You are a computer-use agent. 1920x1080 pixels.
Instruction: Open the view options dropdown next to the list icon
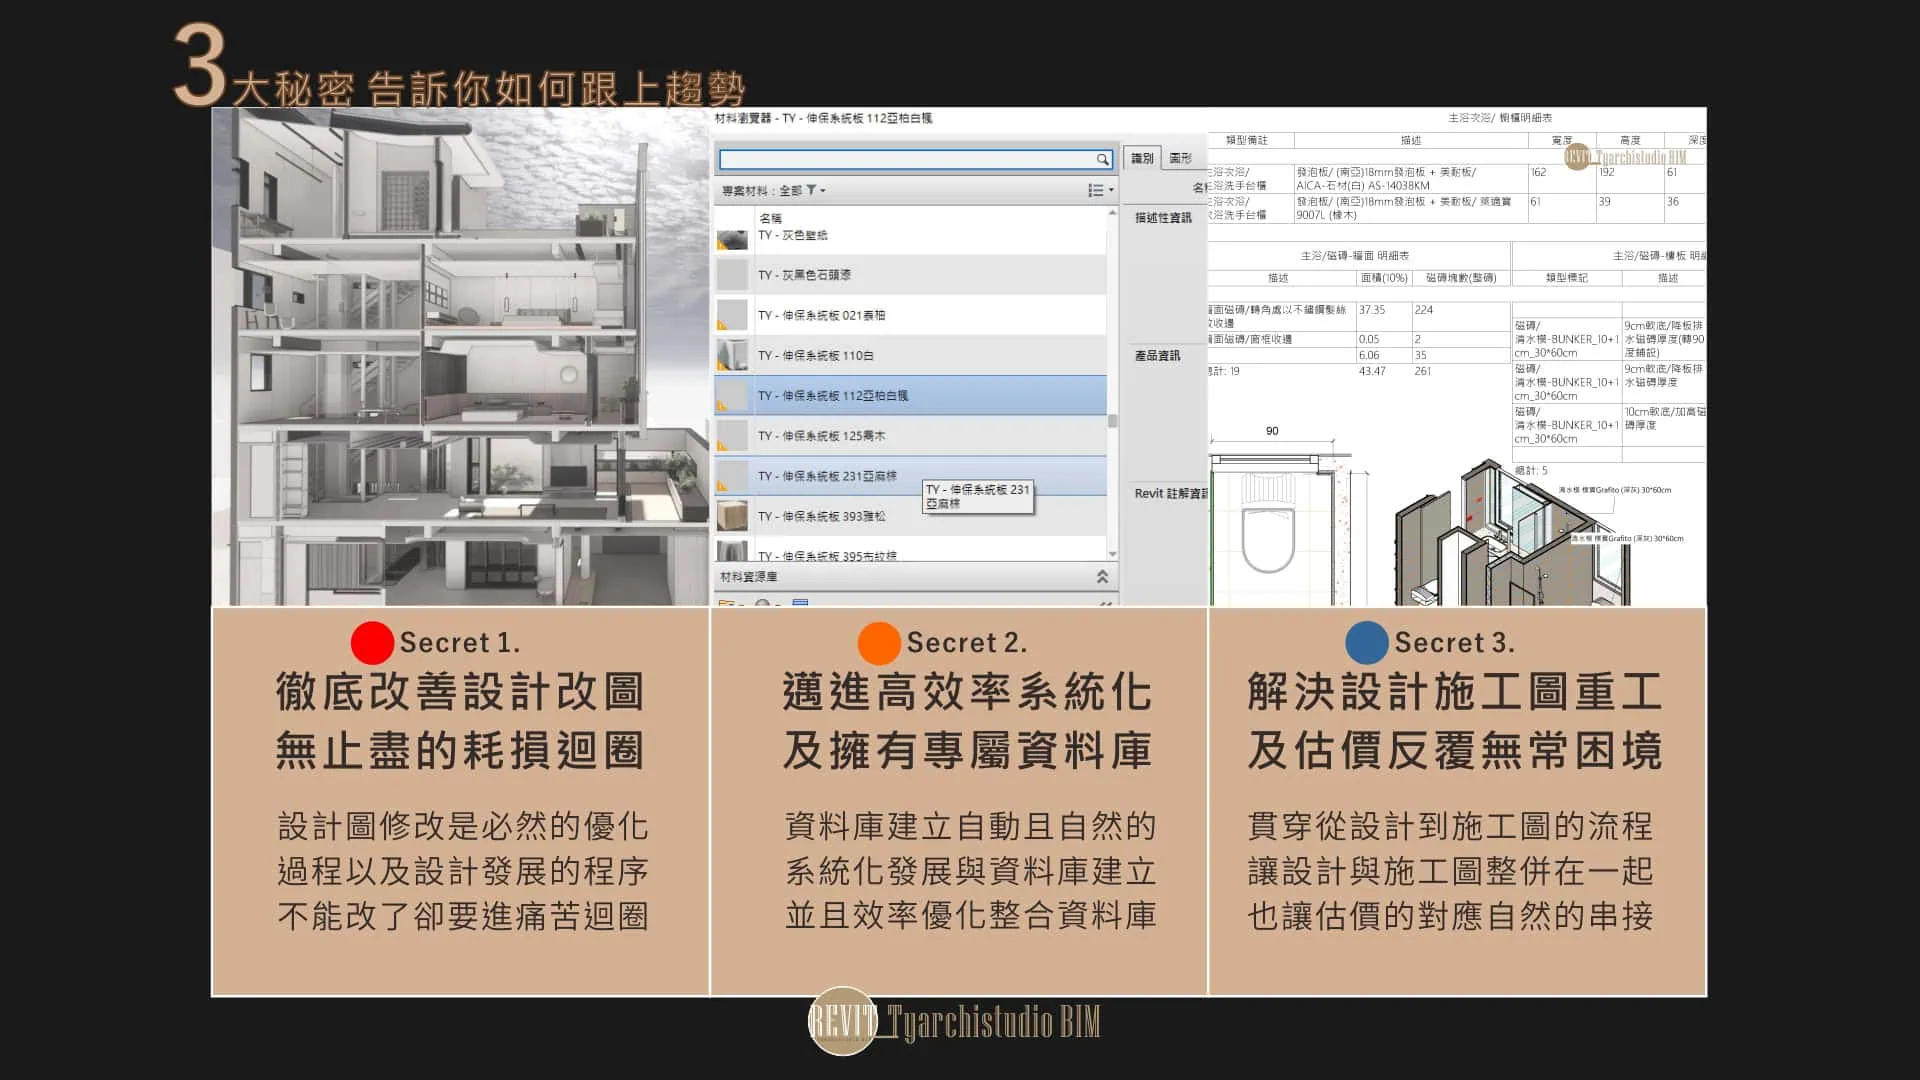[x=1110, y=190]
